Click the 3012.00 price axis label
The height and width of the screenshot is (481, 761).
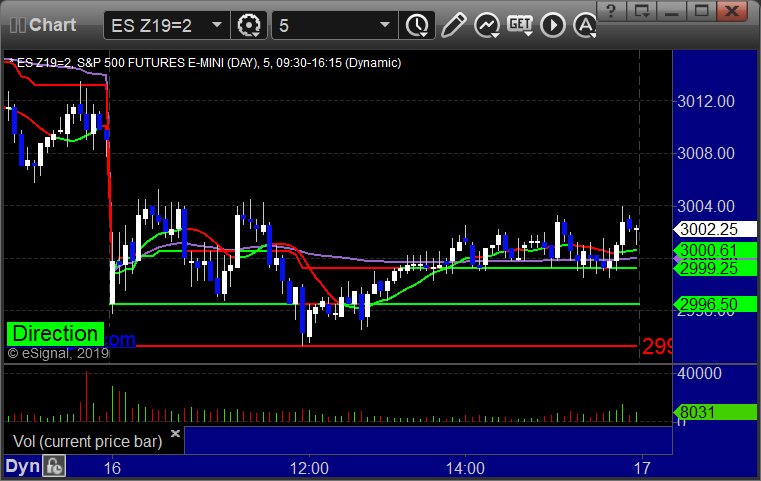tap(706, 101)
